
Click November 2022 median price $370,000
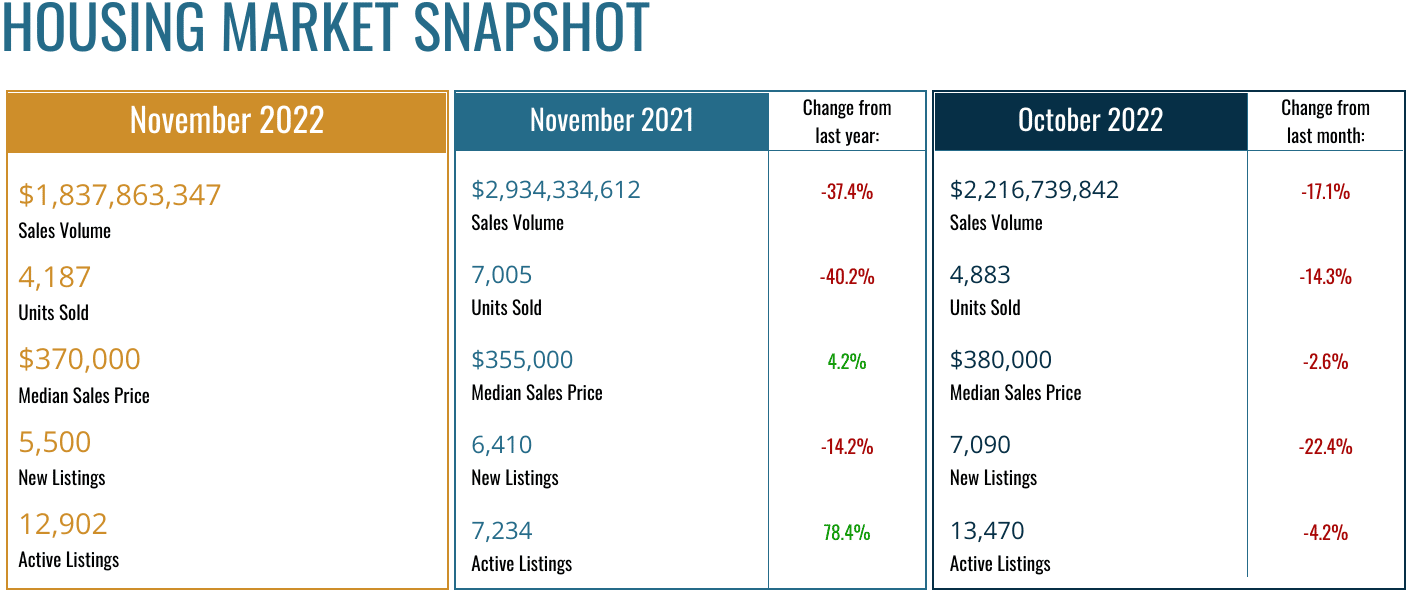coord(79,359)
